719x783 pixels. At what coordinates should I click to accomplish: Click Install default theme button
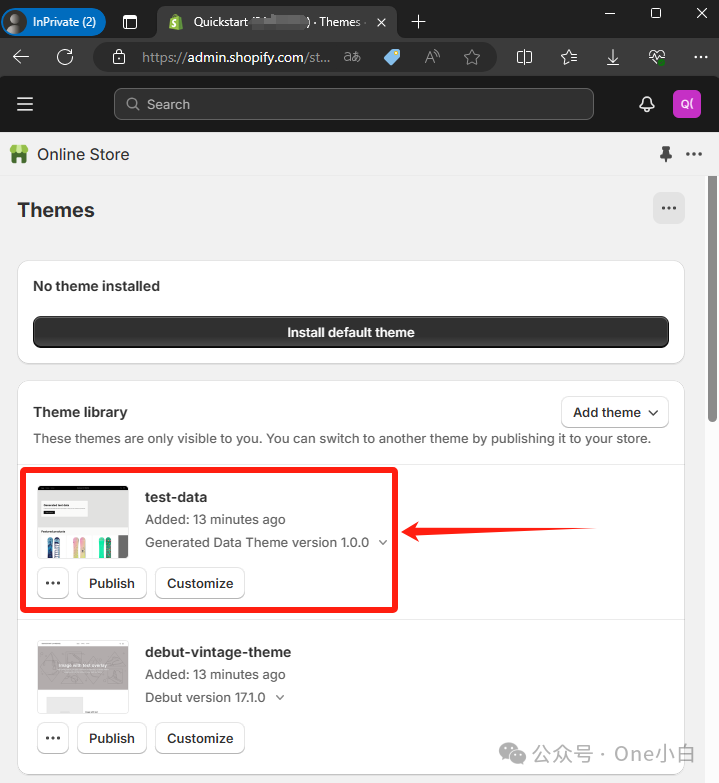click(351, 332)
